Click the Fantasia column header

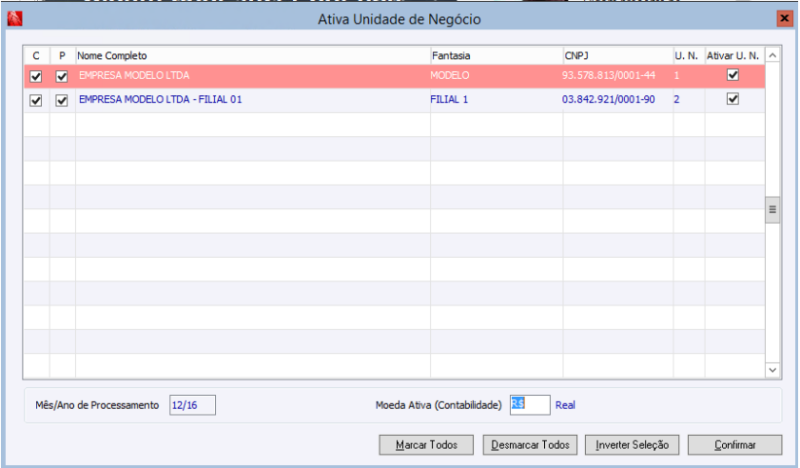(496, 56)
